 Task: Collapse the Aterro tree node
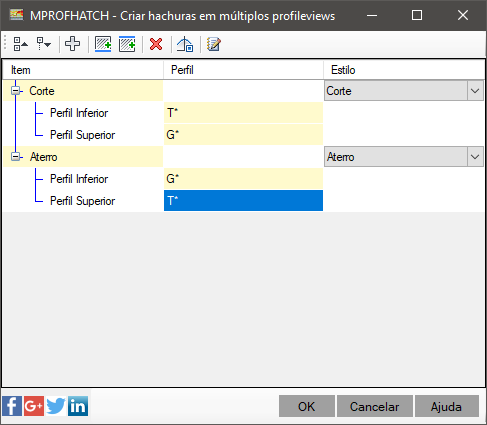click(x=15, y=157)
